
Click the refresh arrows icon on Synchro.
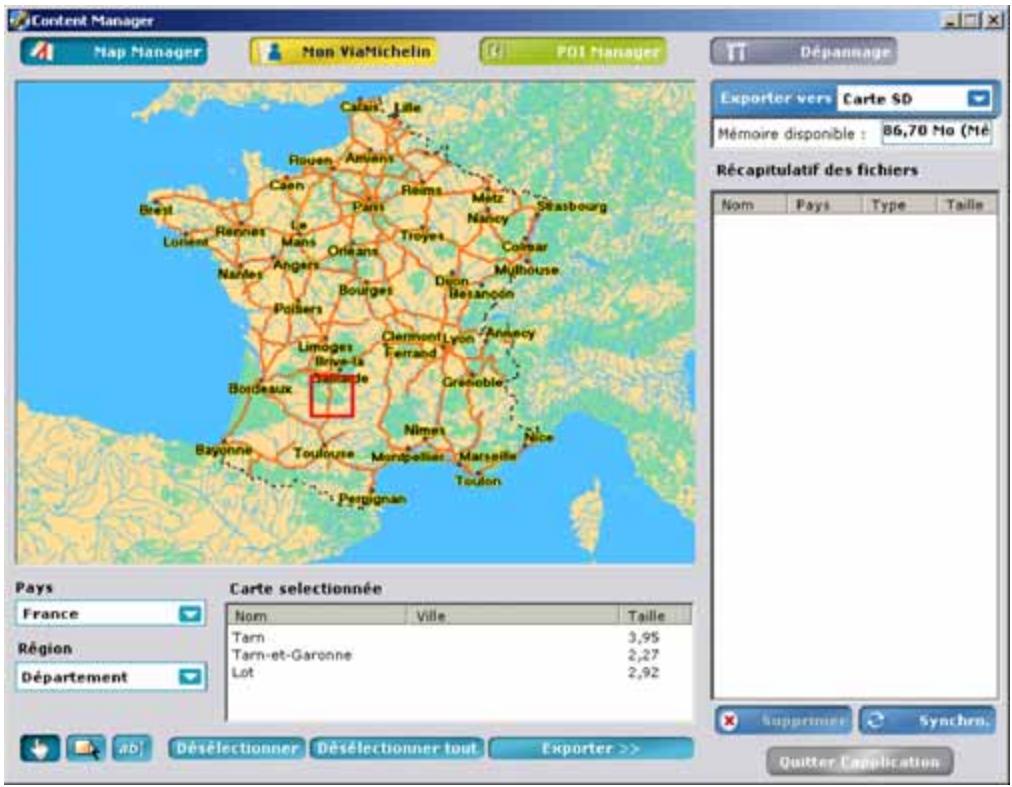[875, 721]
